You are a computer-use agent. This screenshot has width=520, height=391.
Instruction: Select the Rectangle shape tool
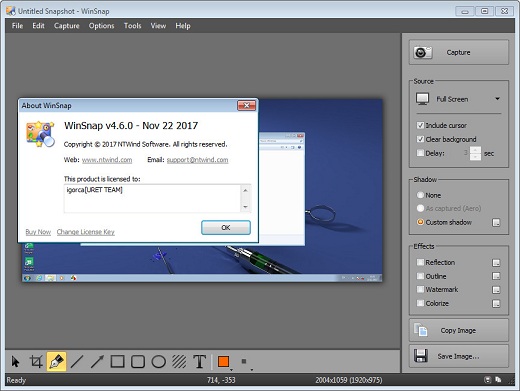tap(118, 362)
